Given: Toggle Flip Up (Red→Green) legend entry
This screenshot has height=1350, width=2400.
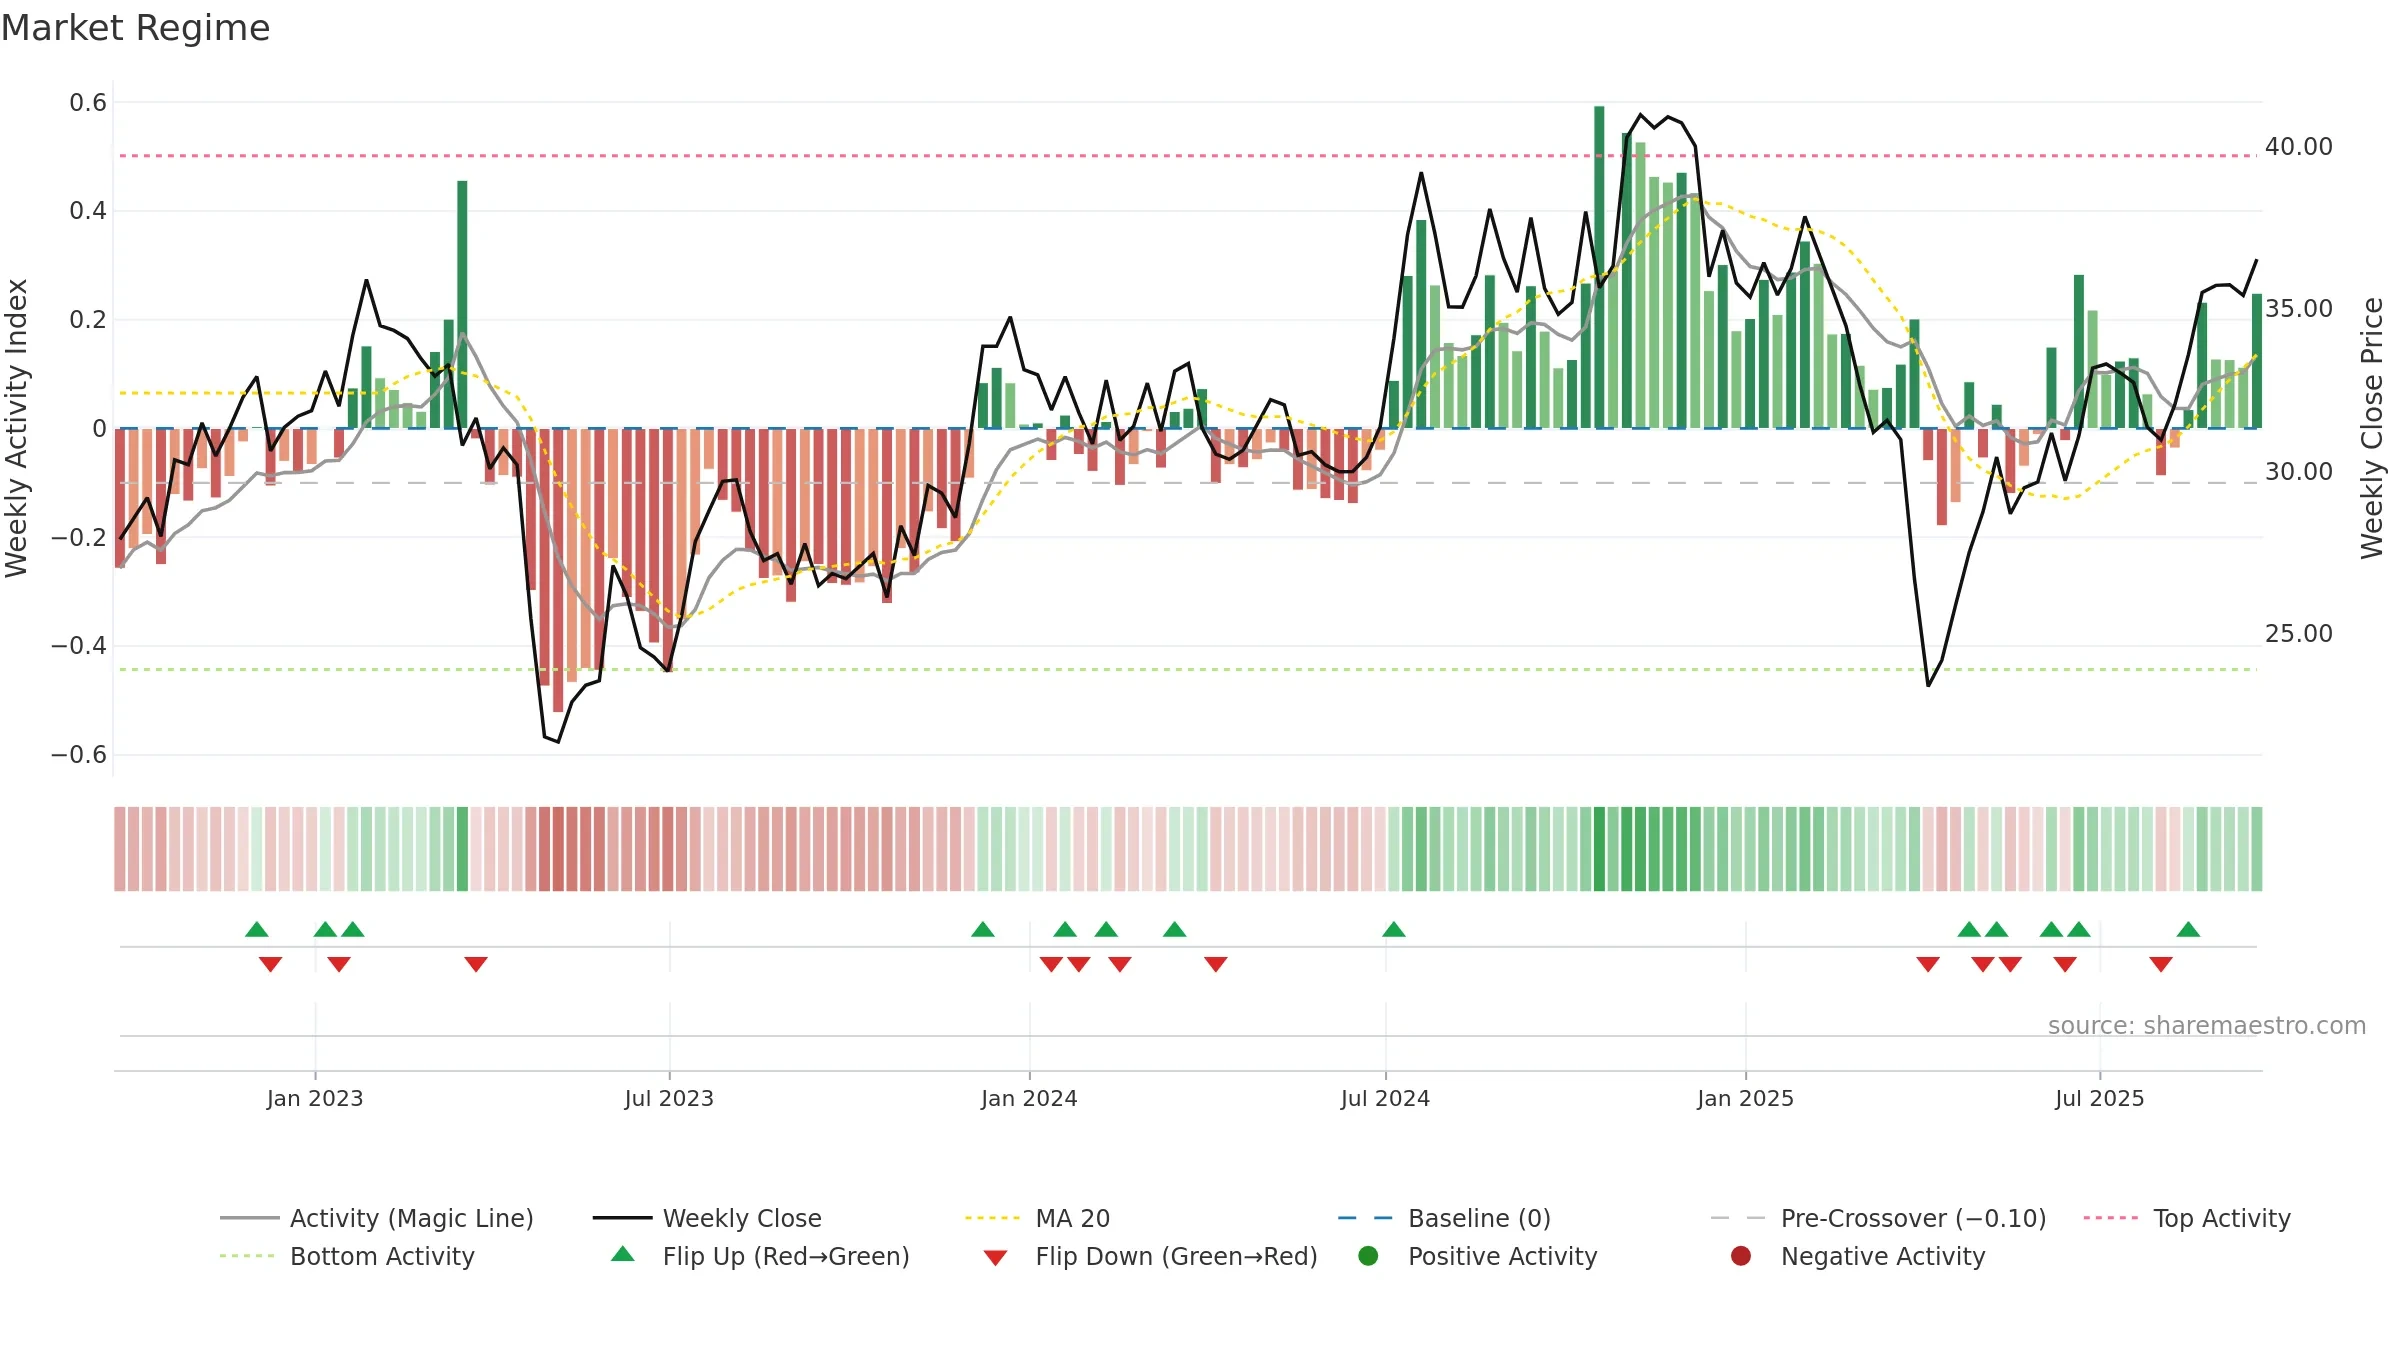Looking at the screenshot, I should pyautogui.click(x=760, y=1256).
